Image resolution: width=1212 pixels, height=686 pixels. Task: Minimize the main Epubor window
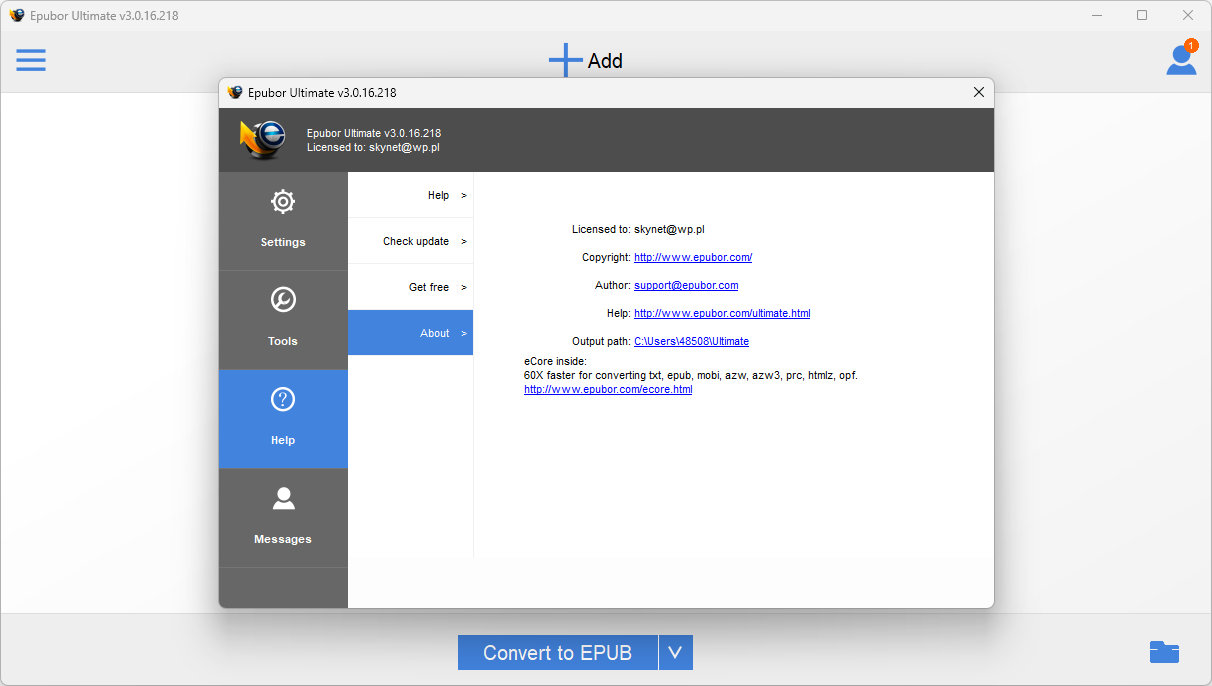coord(1096,15)
